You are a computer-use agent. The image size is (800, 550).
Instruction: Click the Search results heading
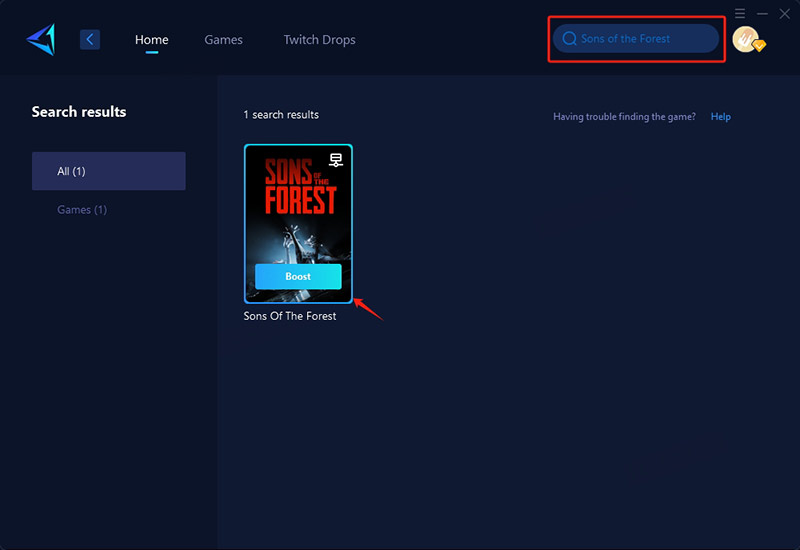pyautogui.click(x=79, y=112)
